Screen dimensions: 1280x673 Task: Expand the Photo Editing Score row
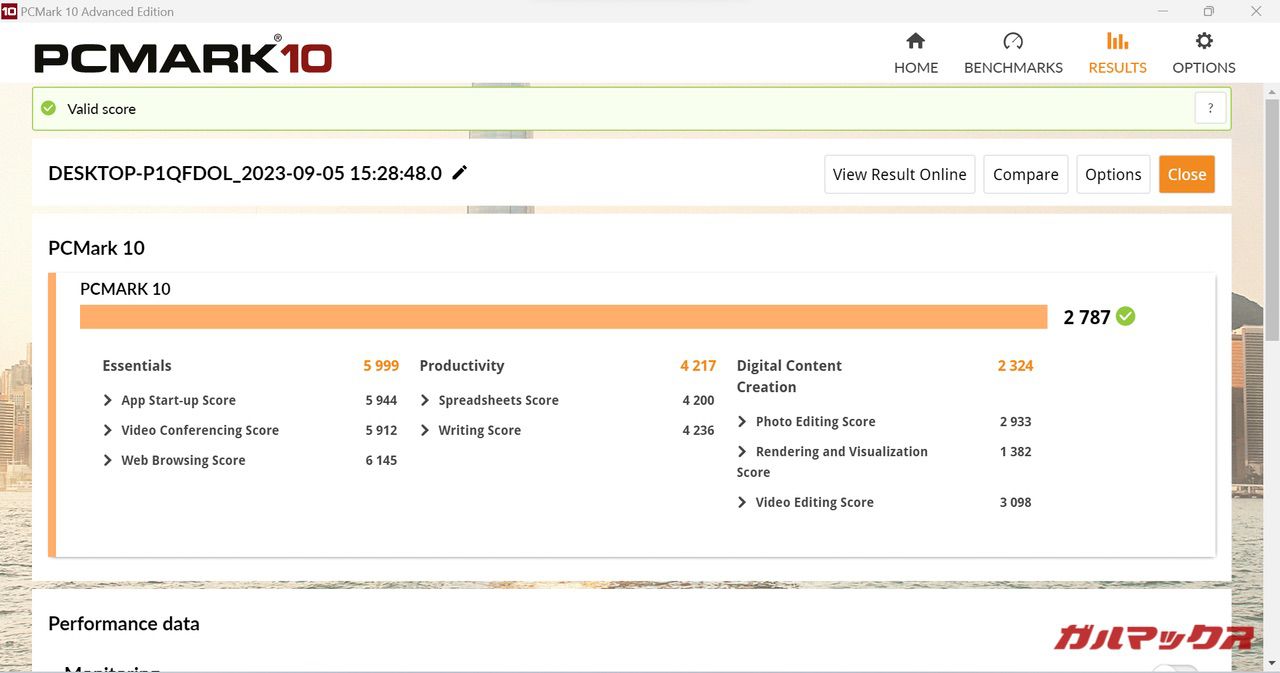coord(742,422)
